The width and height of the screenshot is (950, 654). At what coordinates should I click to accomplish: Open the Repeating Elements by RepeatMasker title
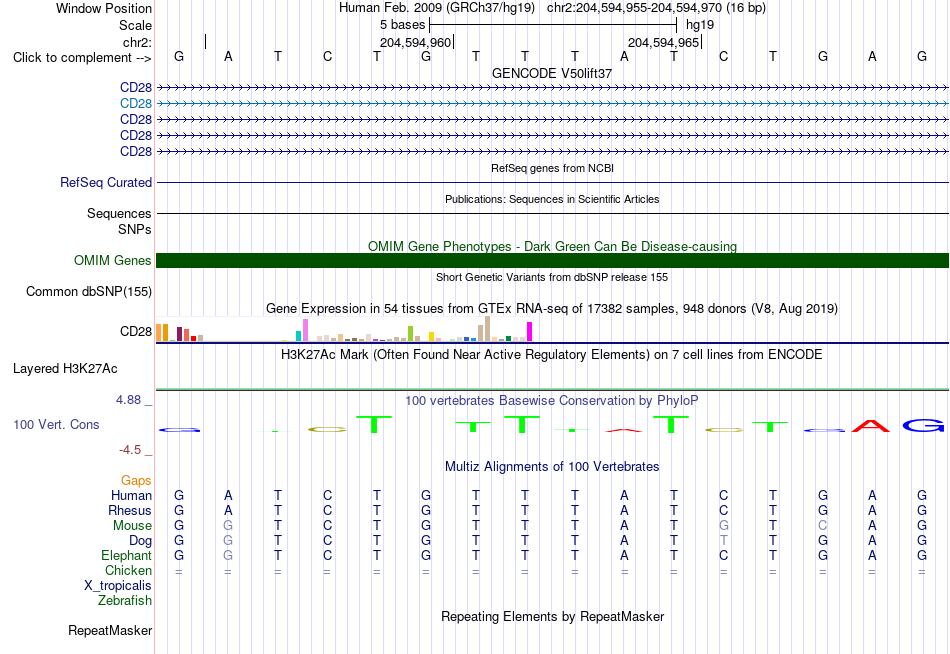click(552, 617)
